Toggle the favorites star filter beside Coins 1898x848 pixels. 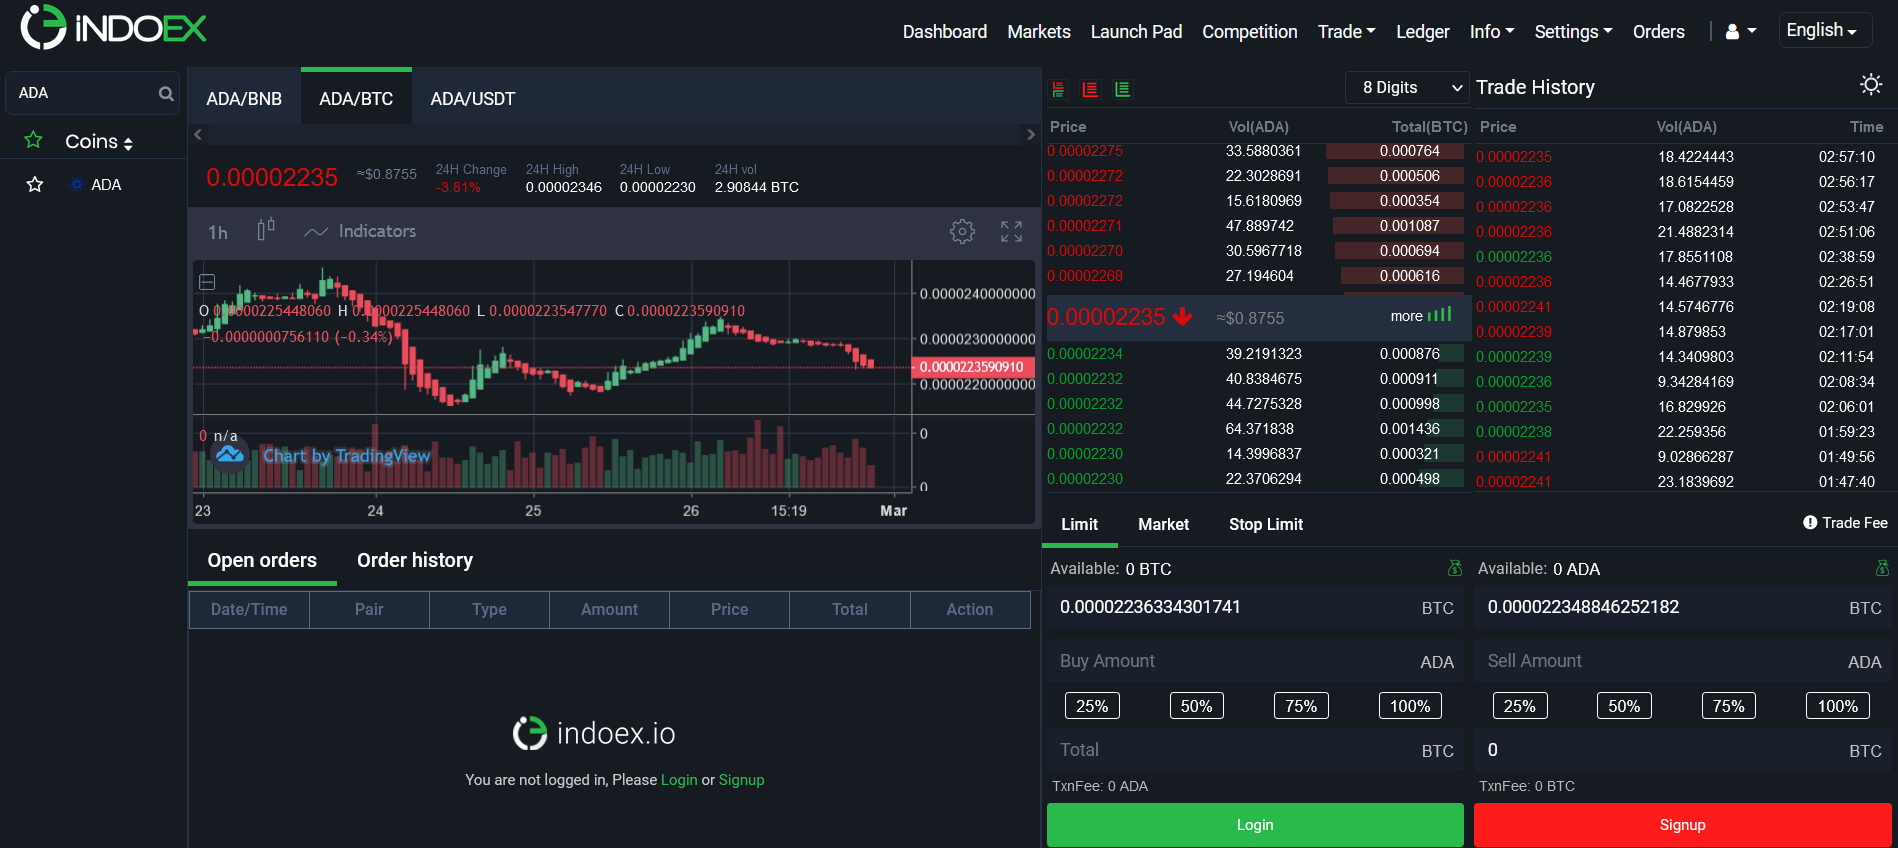(x=33, y=140)
